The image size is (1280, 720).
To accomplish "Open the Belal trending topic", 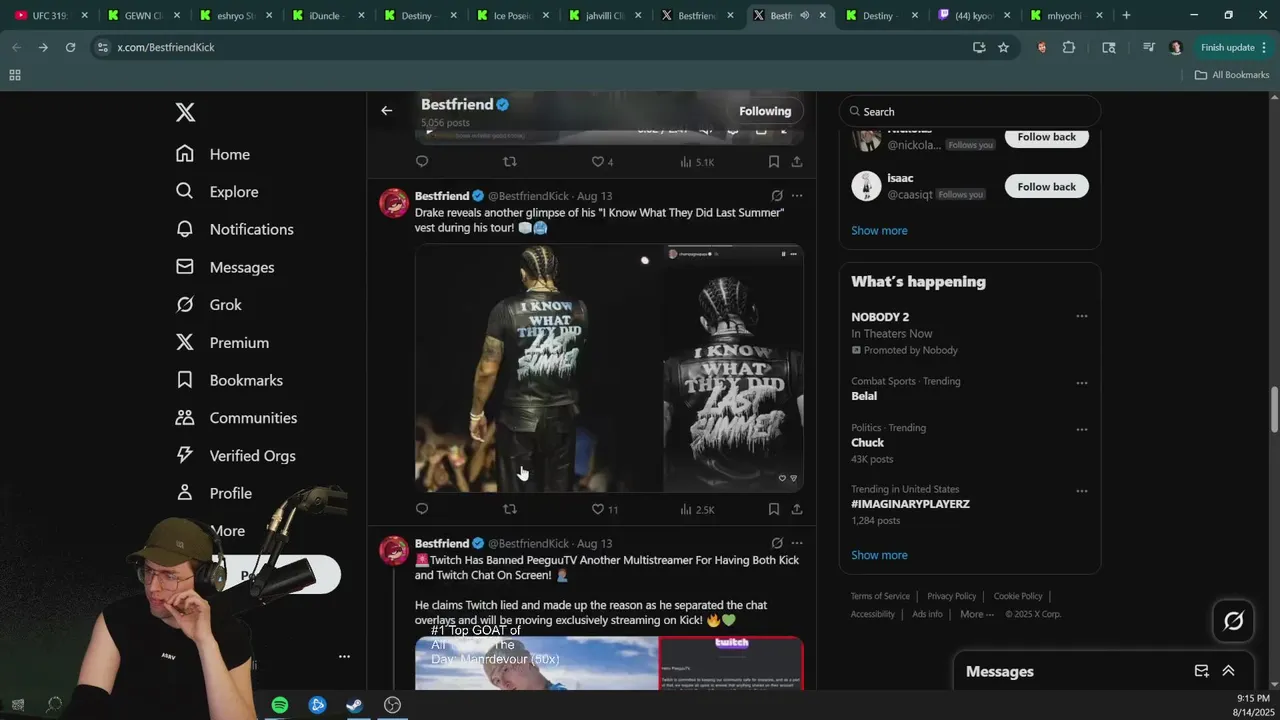I will click(x=864, y=396).
